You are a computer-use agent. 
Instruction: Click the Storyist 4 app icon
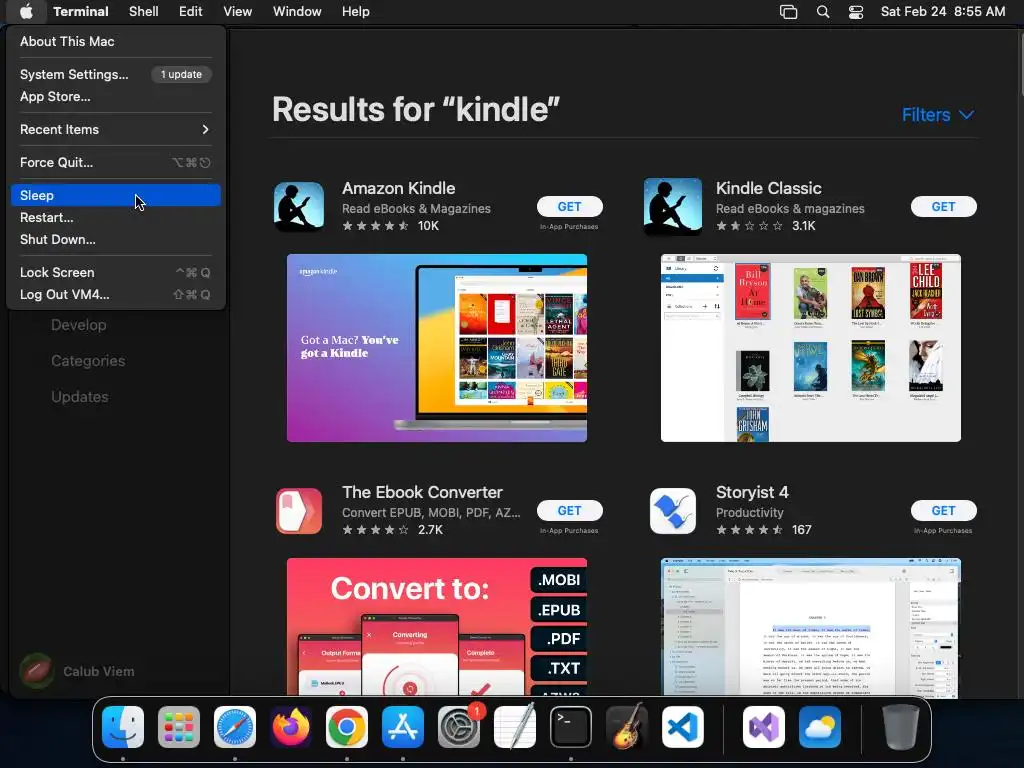pyautogui.click(x=673, y=511)
